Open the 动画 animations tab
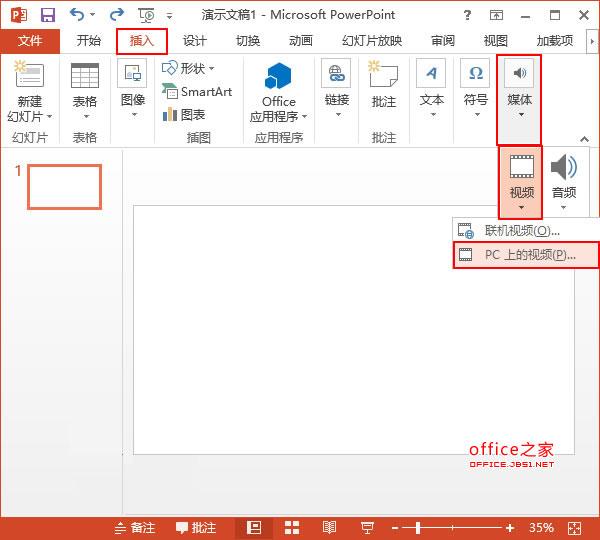 click(301, 41)
